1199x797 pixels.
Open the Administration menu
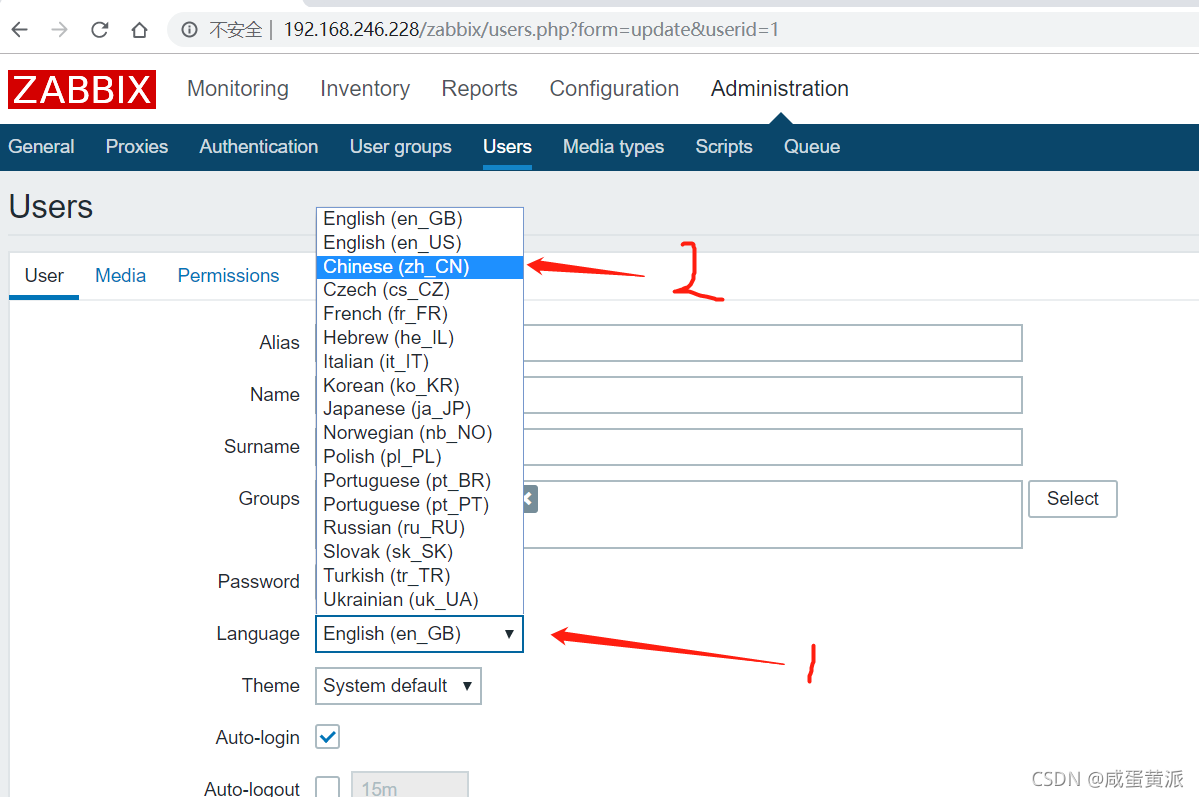click(779, 89)
